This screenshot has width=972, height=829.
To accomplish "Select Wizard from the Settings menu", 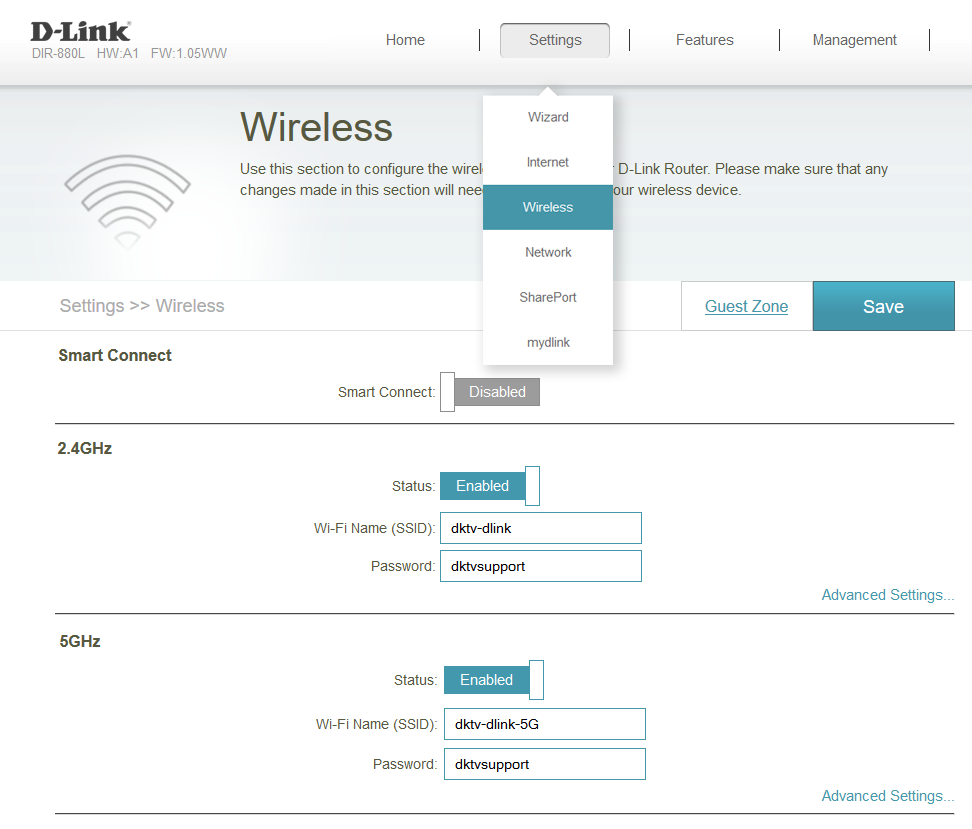I will point(548,117).
